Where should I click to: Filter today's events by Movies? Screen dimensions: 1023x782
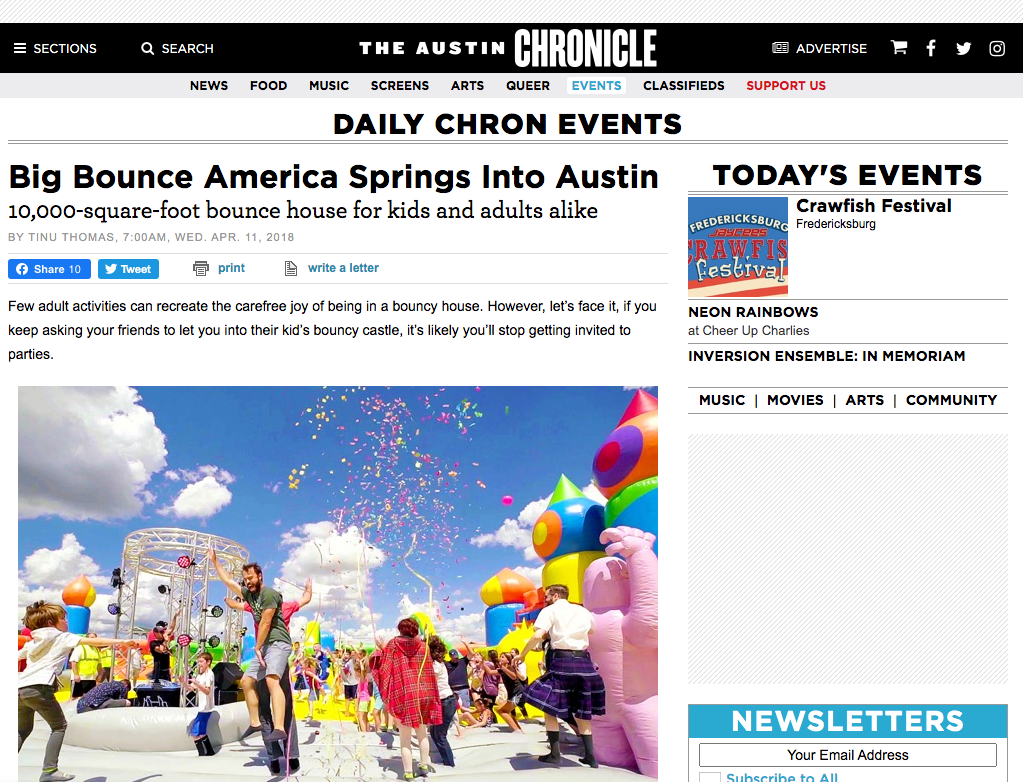point(795,400)
